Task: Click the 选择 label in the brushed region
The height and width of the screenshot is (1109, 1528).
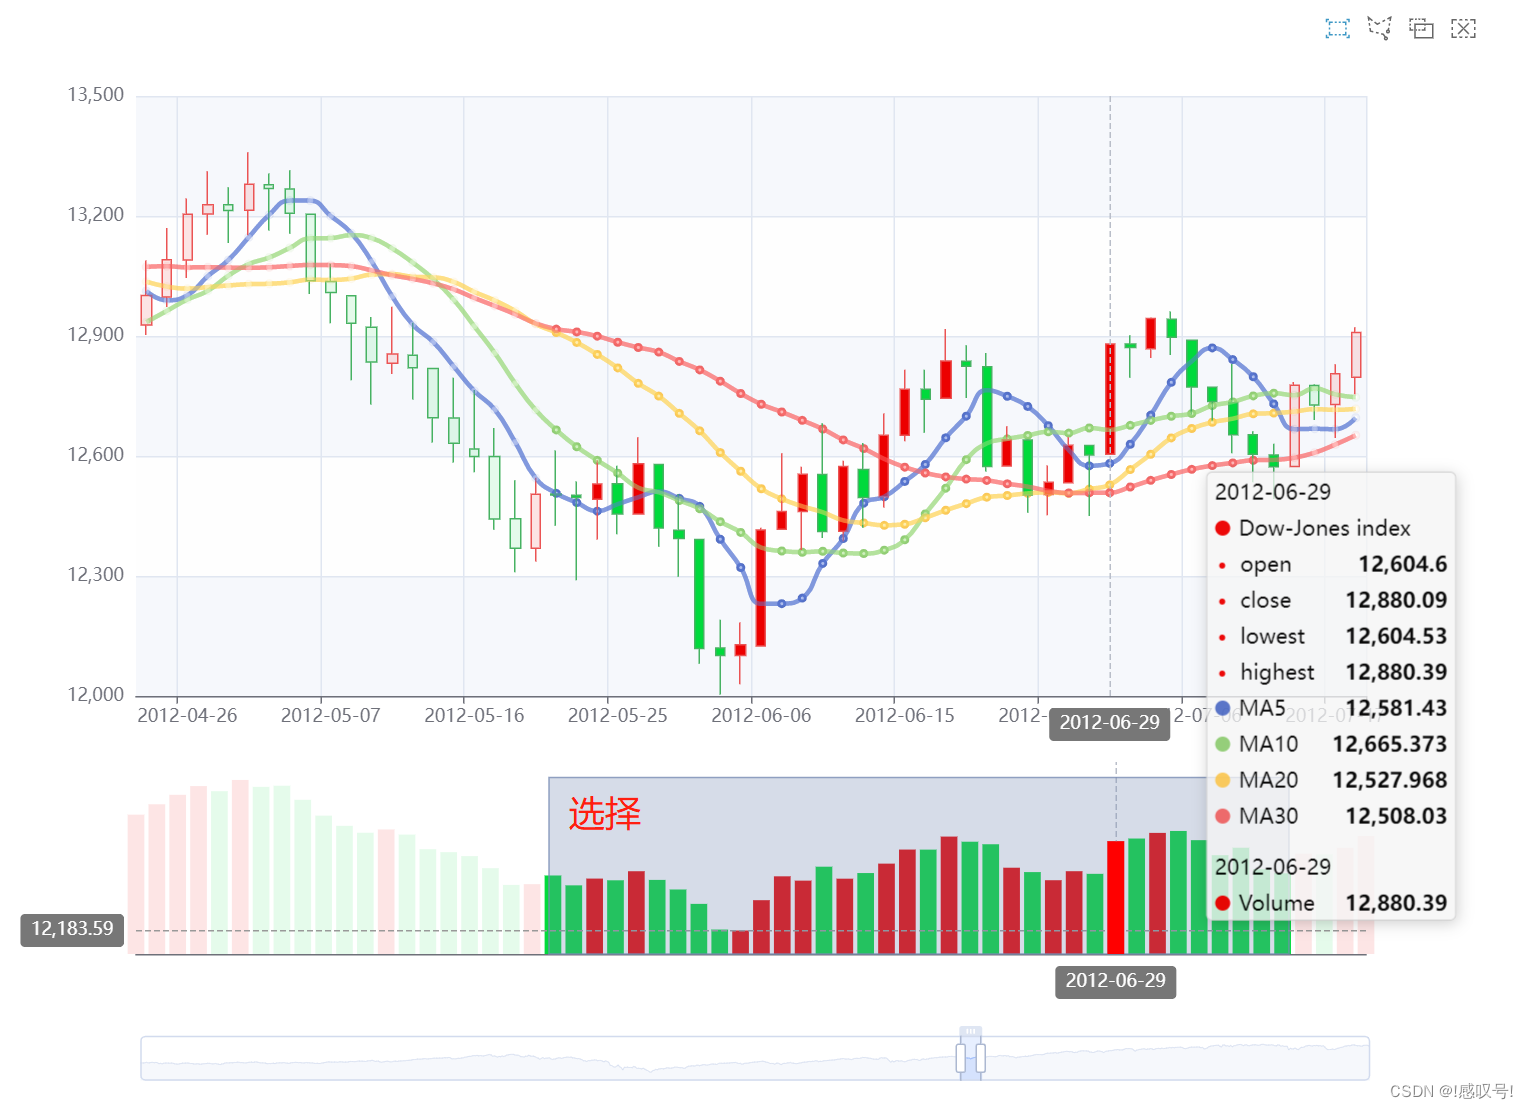Action: tap(604, 813)
